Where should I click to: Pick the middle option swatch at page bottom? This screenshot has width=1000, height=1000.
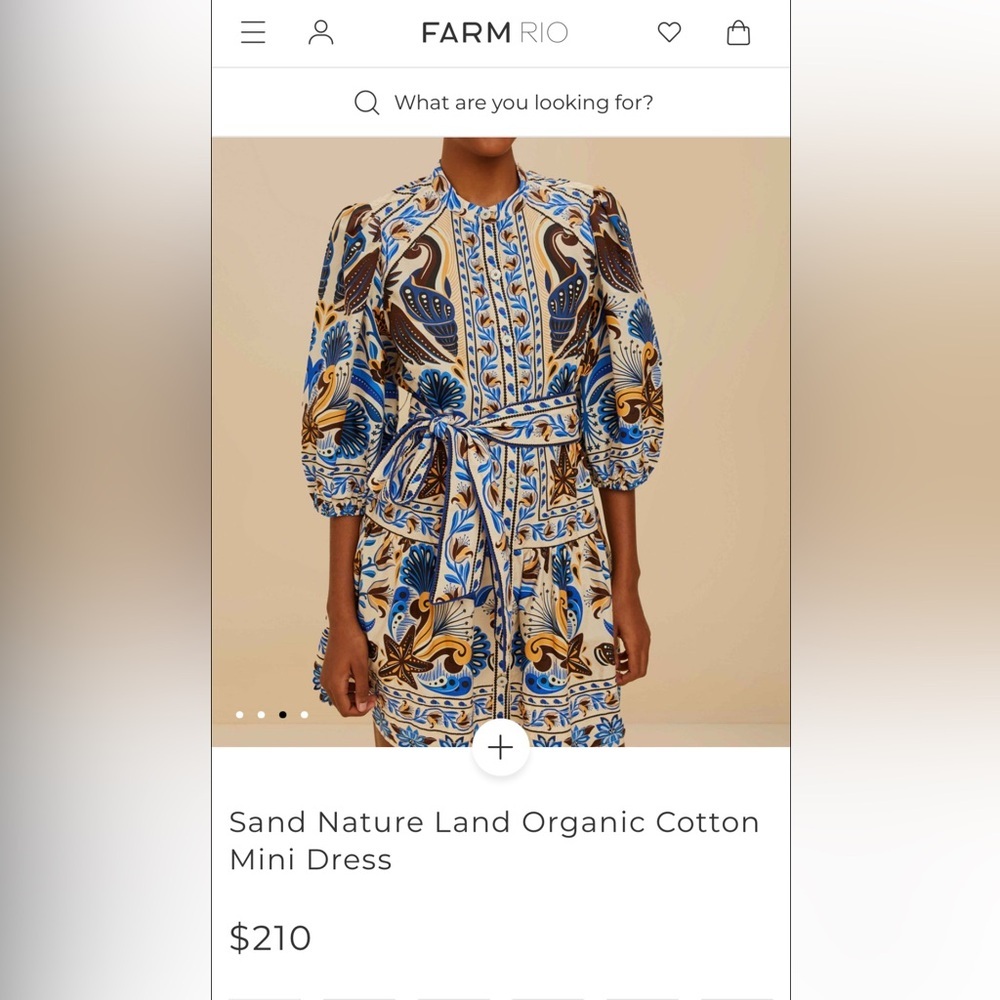coord(452,997)
